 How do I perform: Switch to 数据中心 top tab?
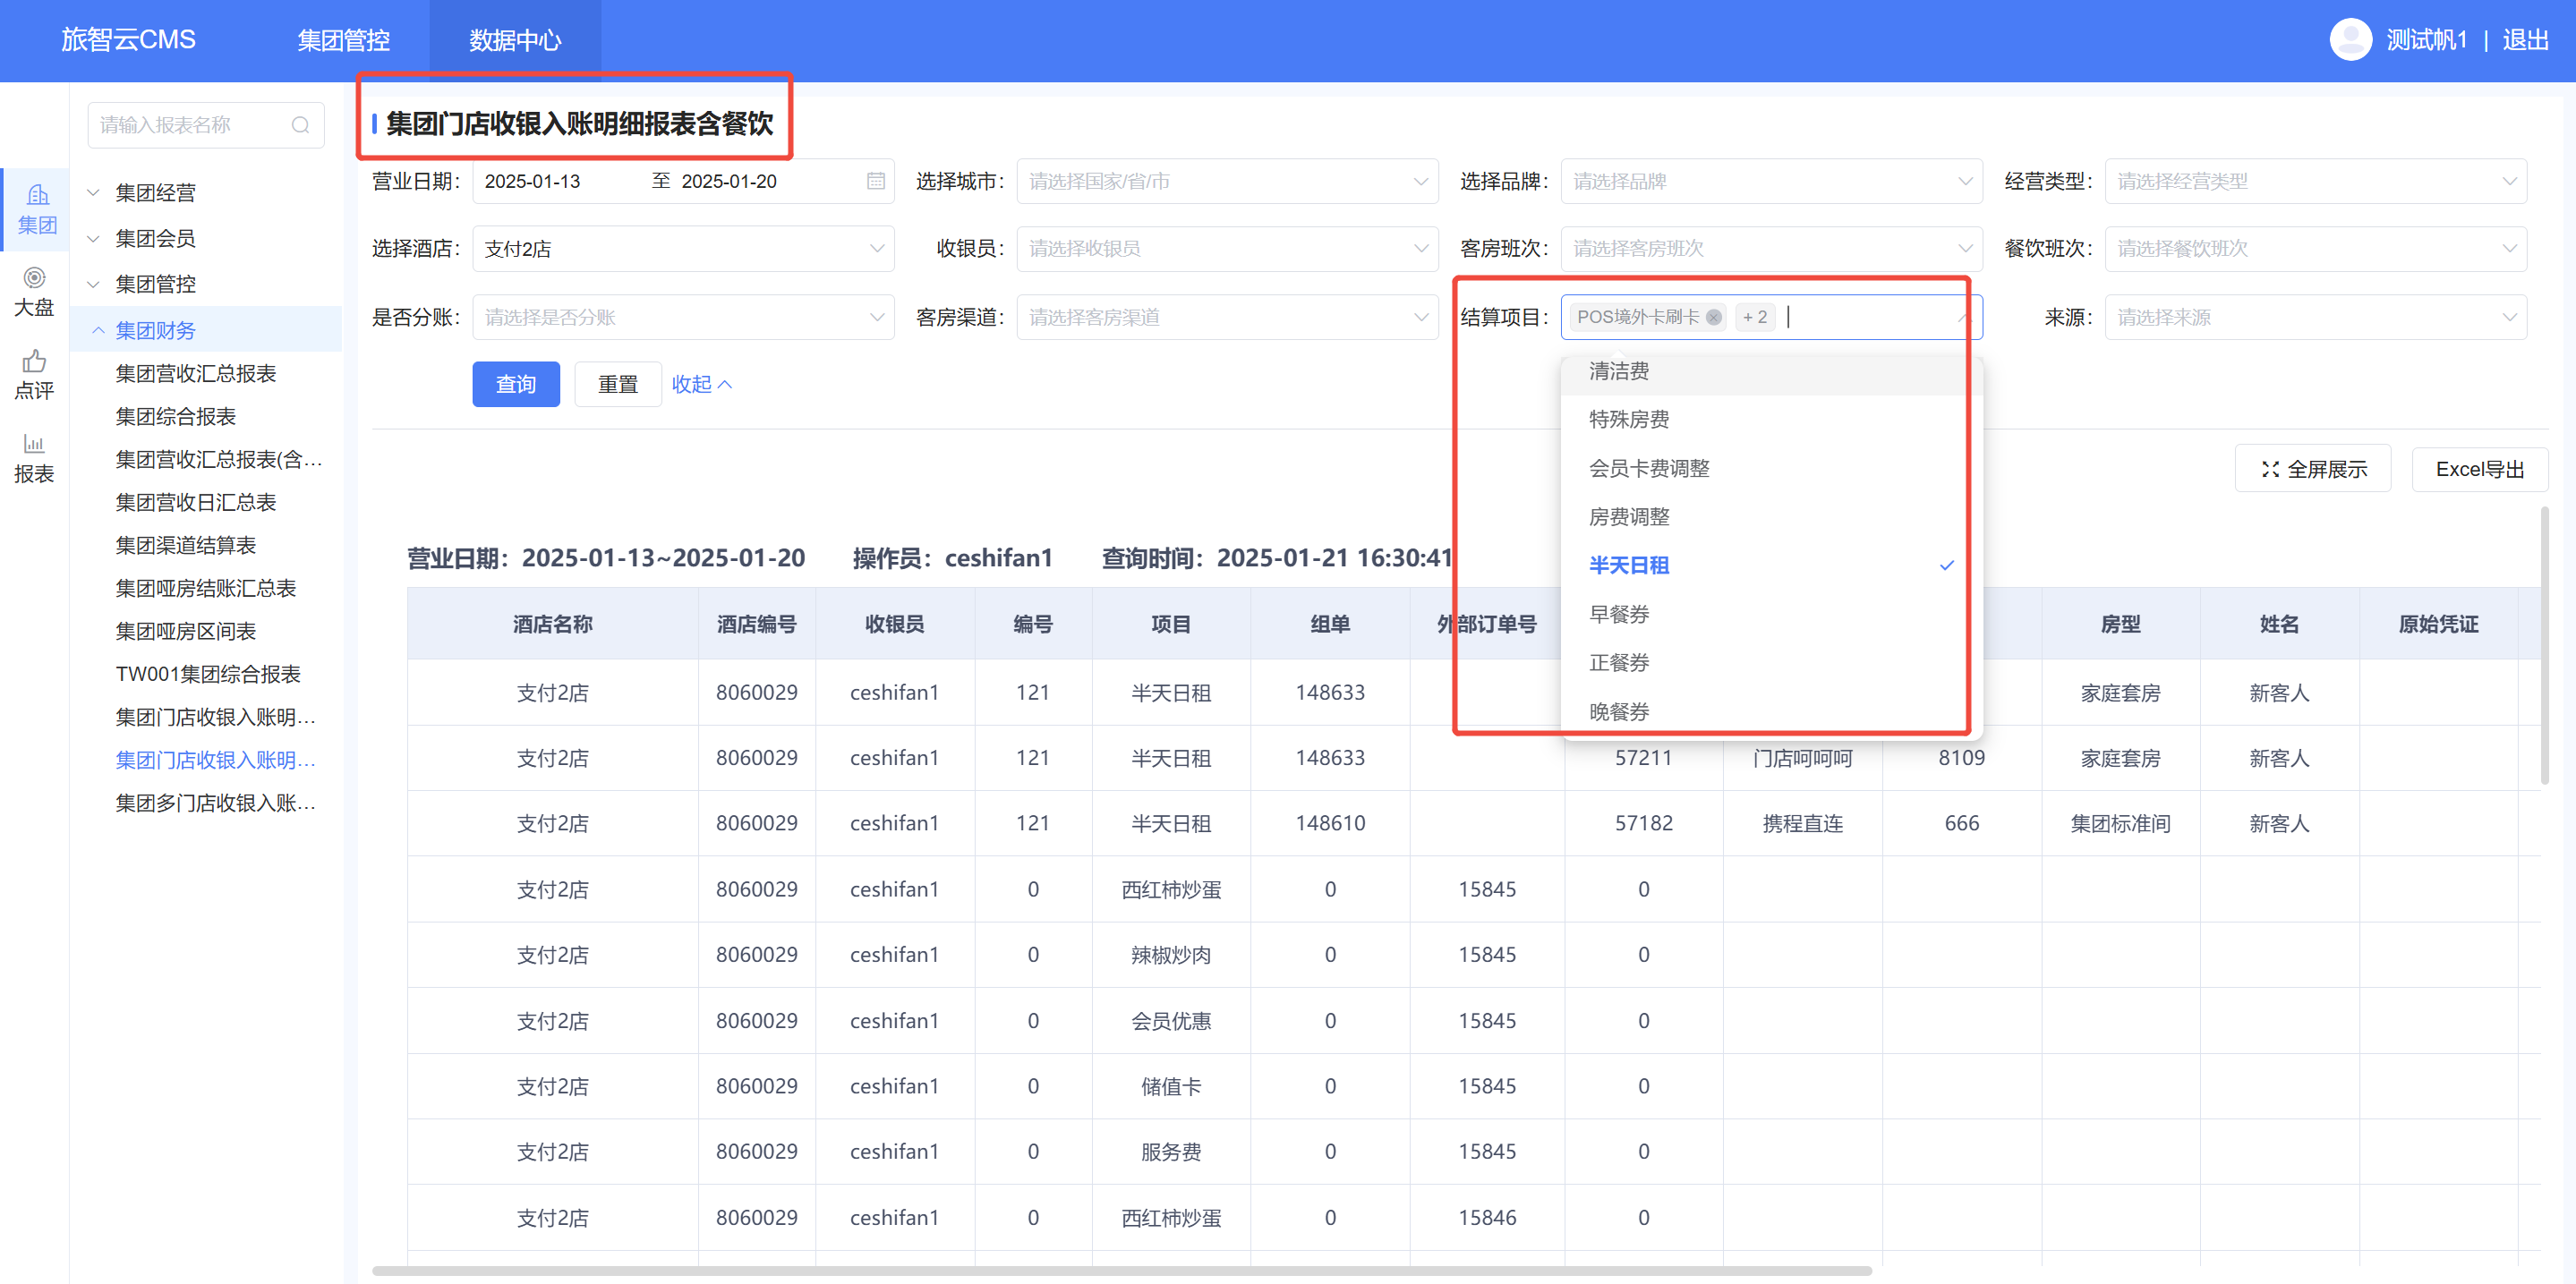pyautogui.click(x=515, y=40)
